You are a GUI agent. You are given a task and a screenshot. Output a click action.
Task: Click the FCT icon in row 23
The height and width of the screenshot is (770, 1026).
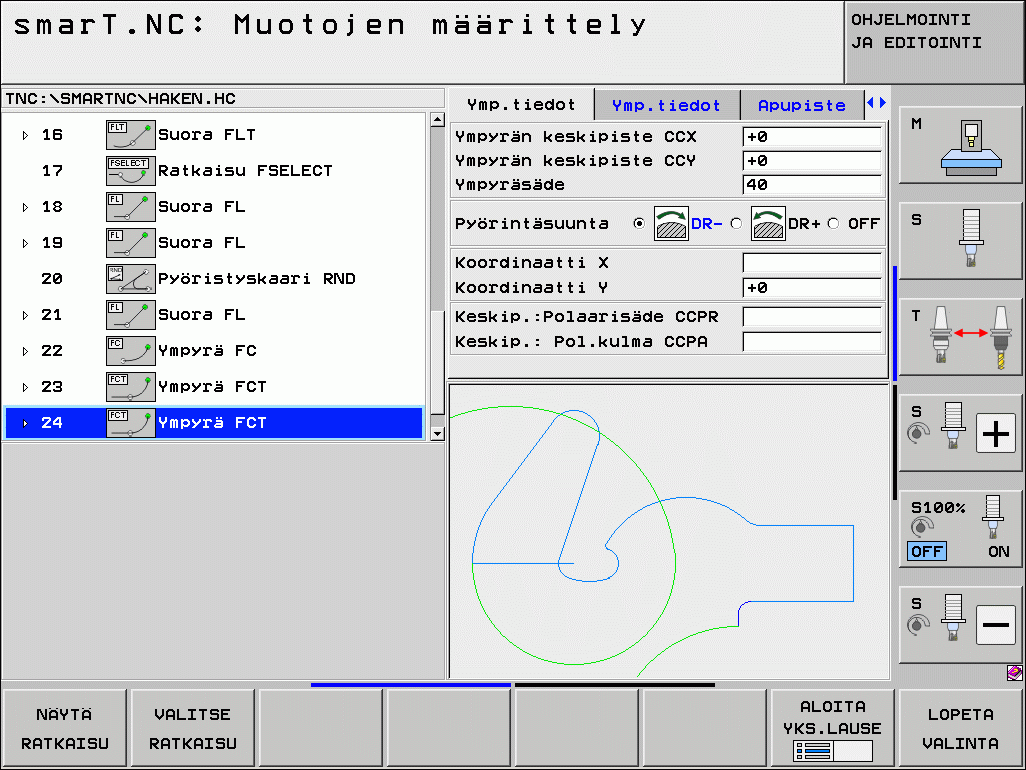pyautogui.click(x=131, y=387)
